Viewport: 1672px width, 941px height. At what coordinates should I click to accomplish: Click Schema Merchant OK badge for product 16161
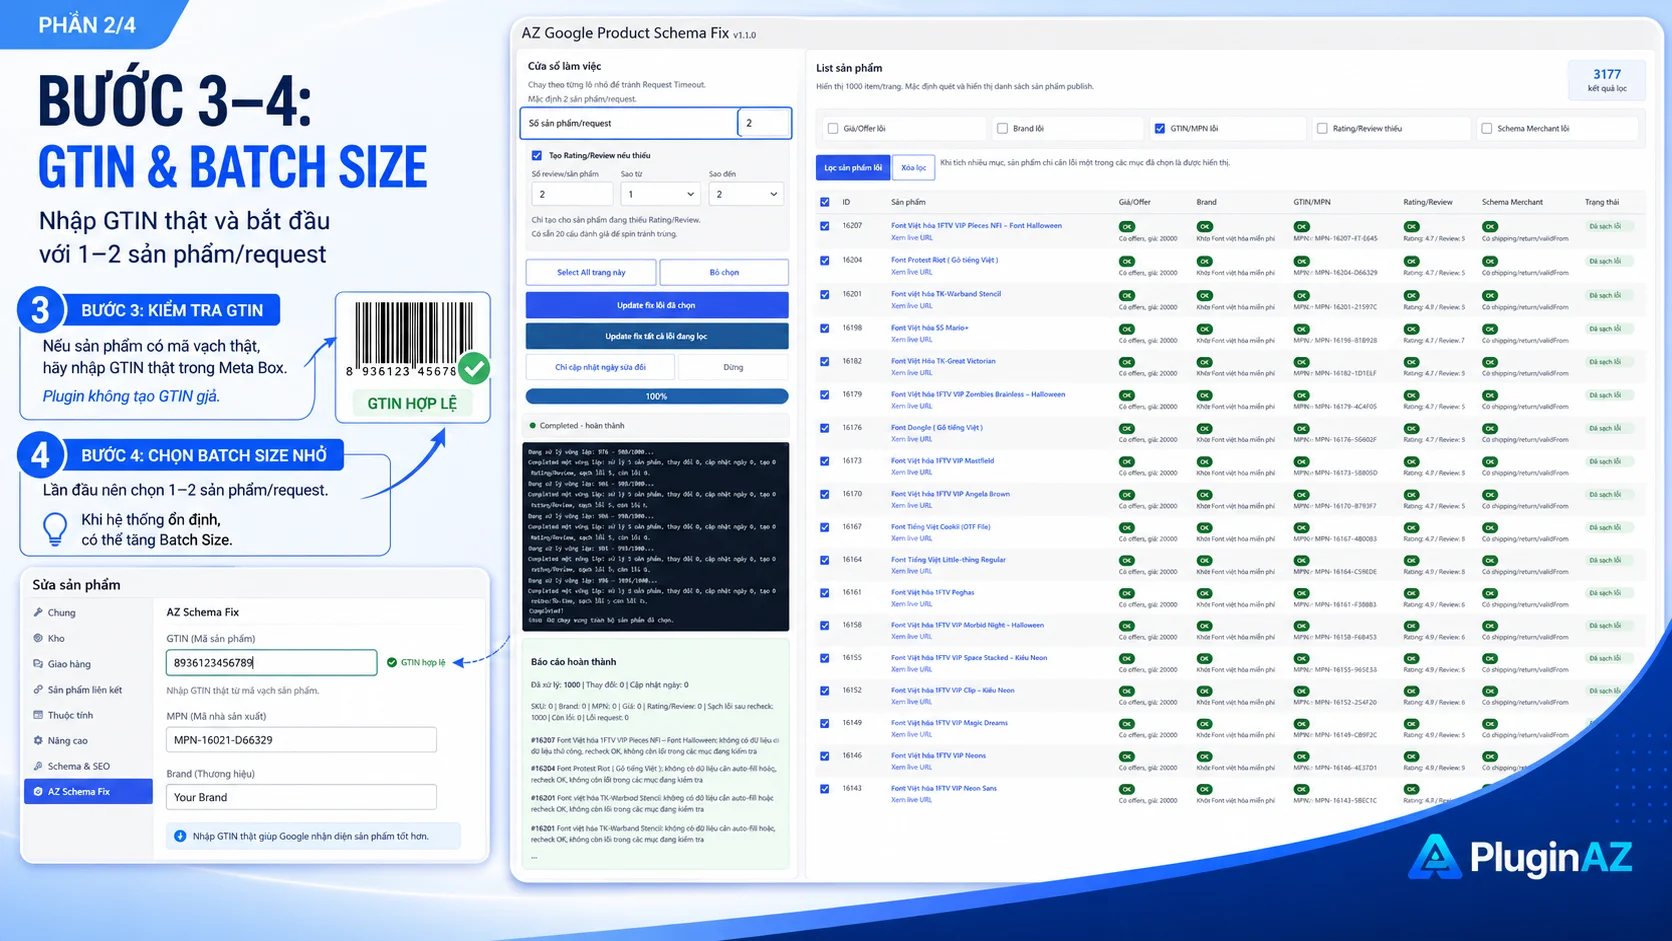pos(1490,594)
